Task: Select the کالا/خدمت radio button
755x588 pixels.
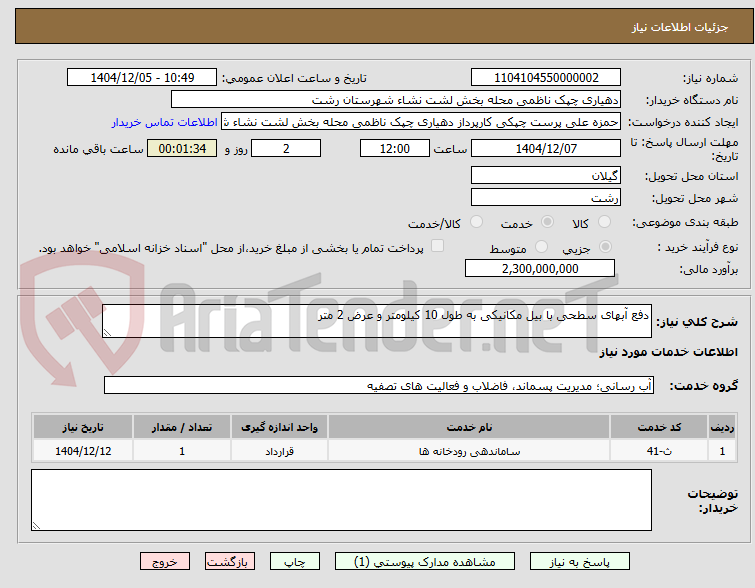Action: pyautogui.click(x=476, y=222)
